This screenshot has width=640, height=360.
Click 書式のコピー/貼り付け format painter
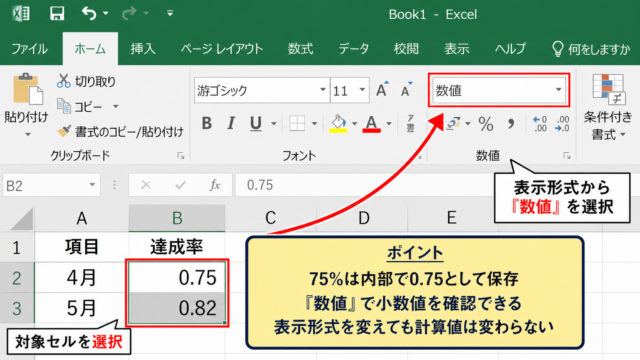(x=120, y=131)
